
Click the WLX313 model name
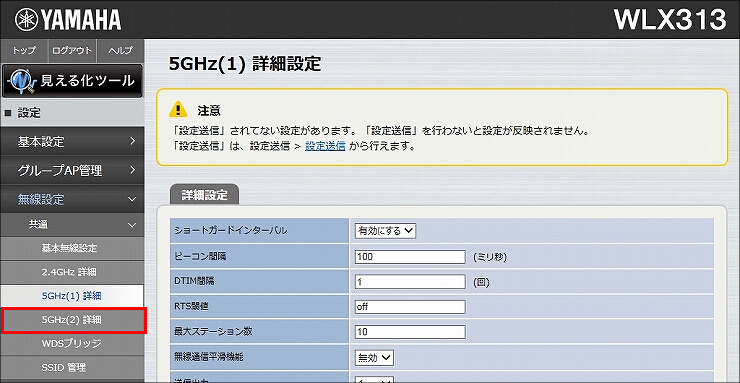pos(670,20)
